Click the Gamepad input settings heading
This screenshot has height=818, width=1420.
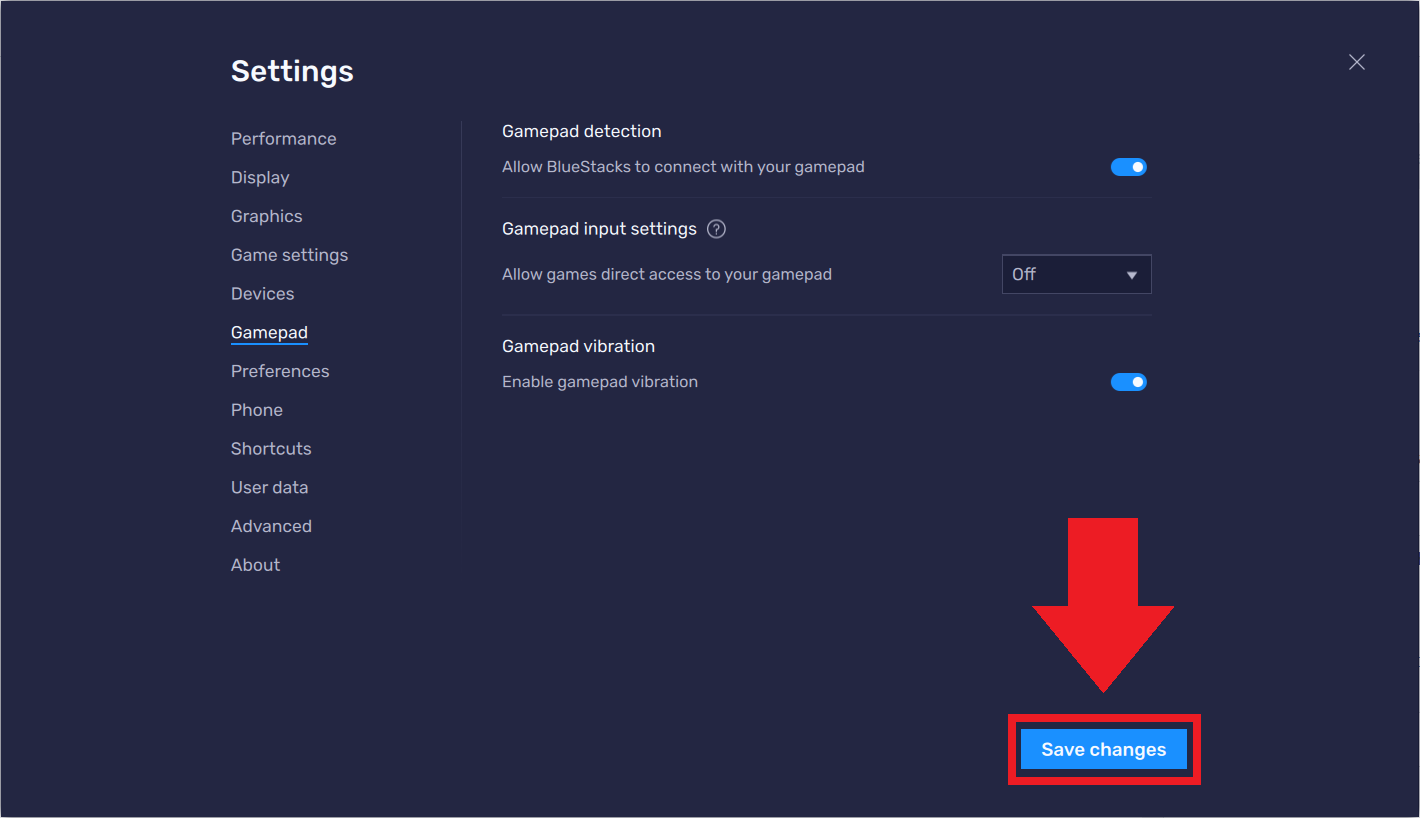pyautogui.click(x=599, y=229)
